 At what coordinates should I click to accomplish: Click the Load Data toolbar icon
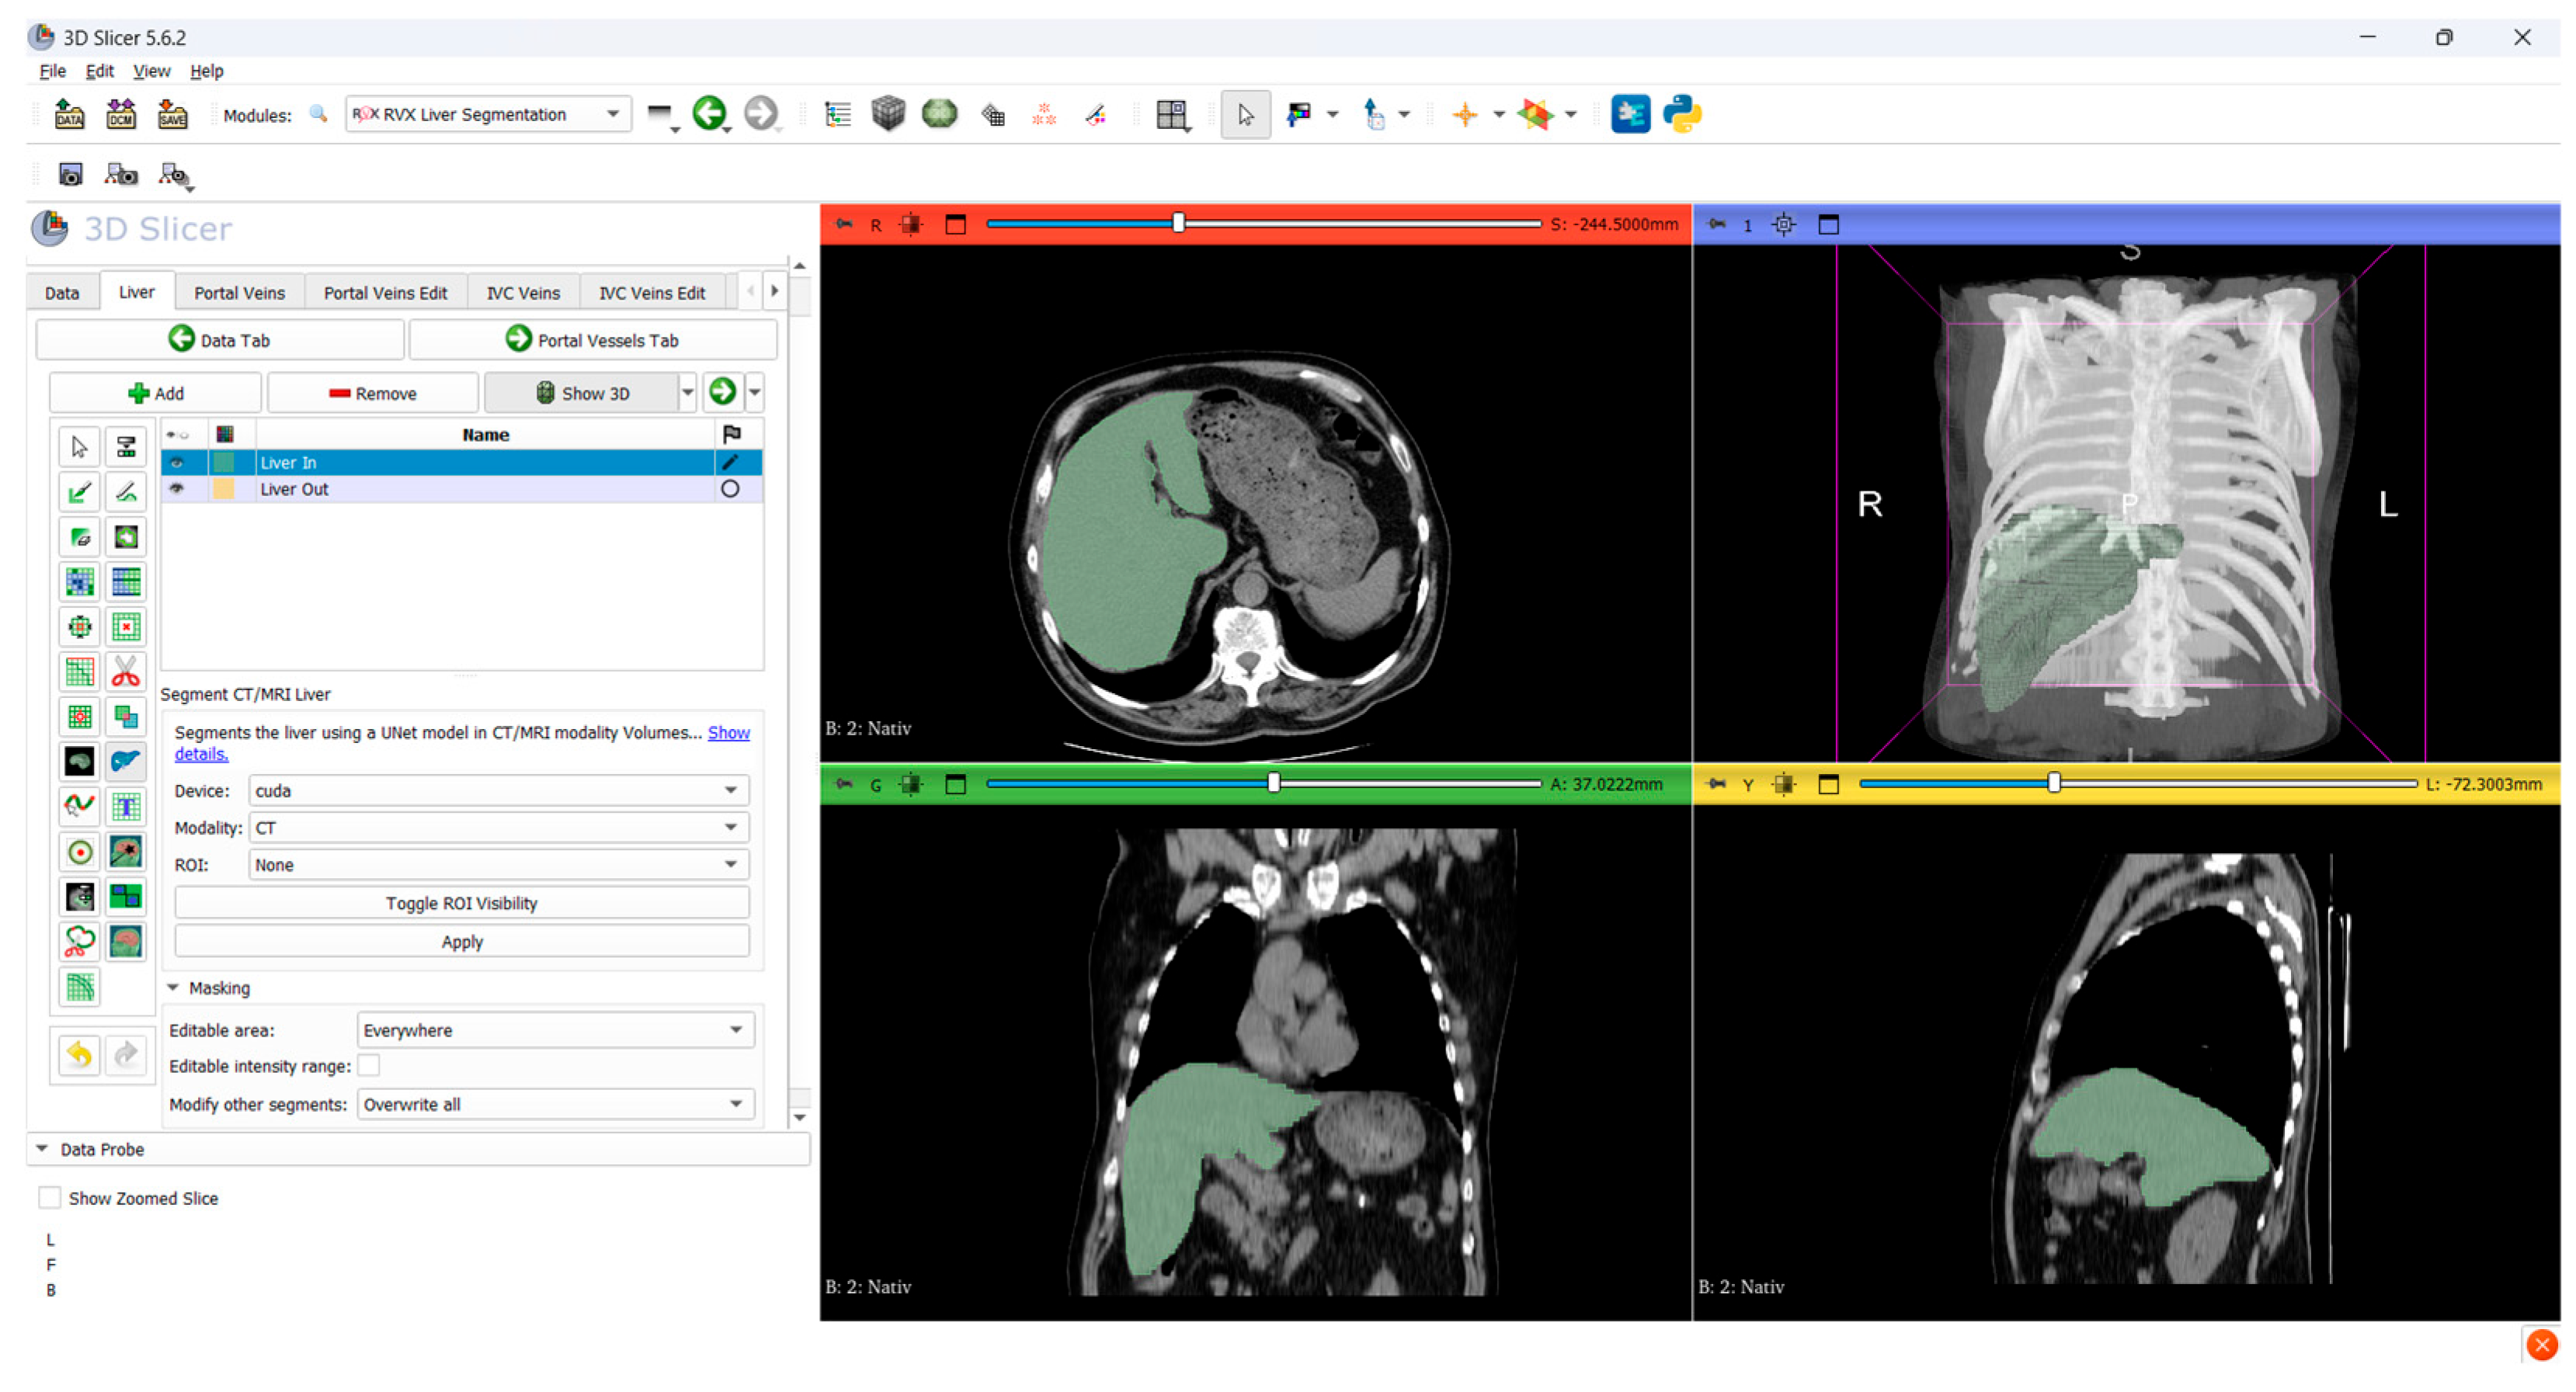click(x=68, y=114)
